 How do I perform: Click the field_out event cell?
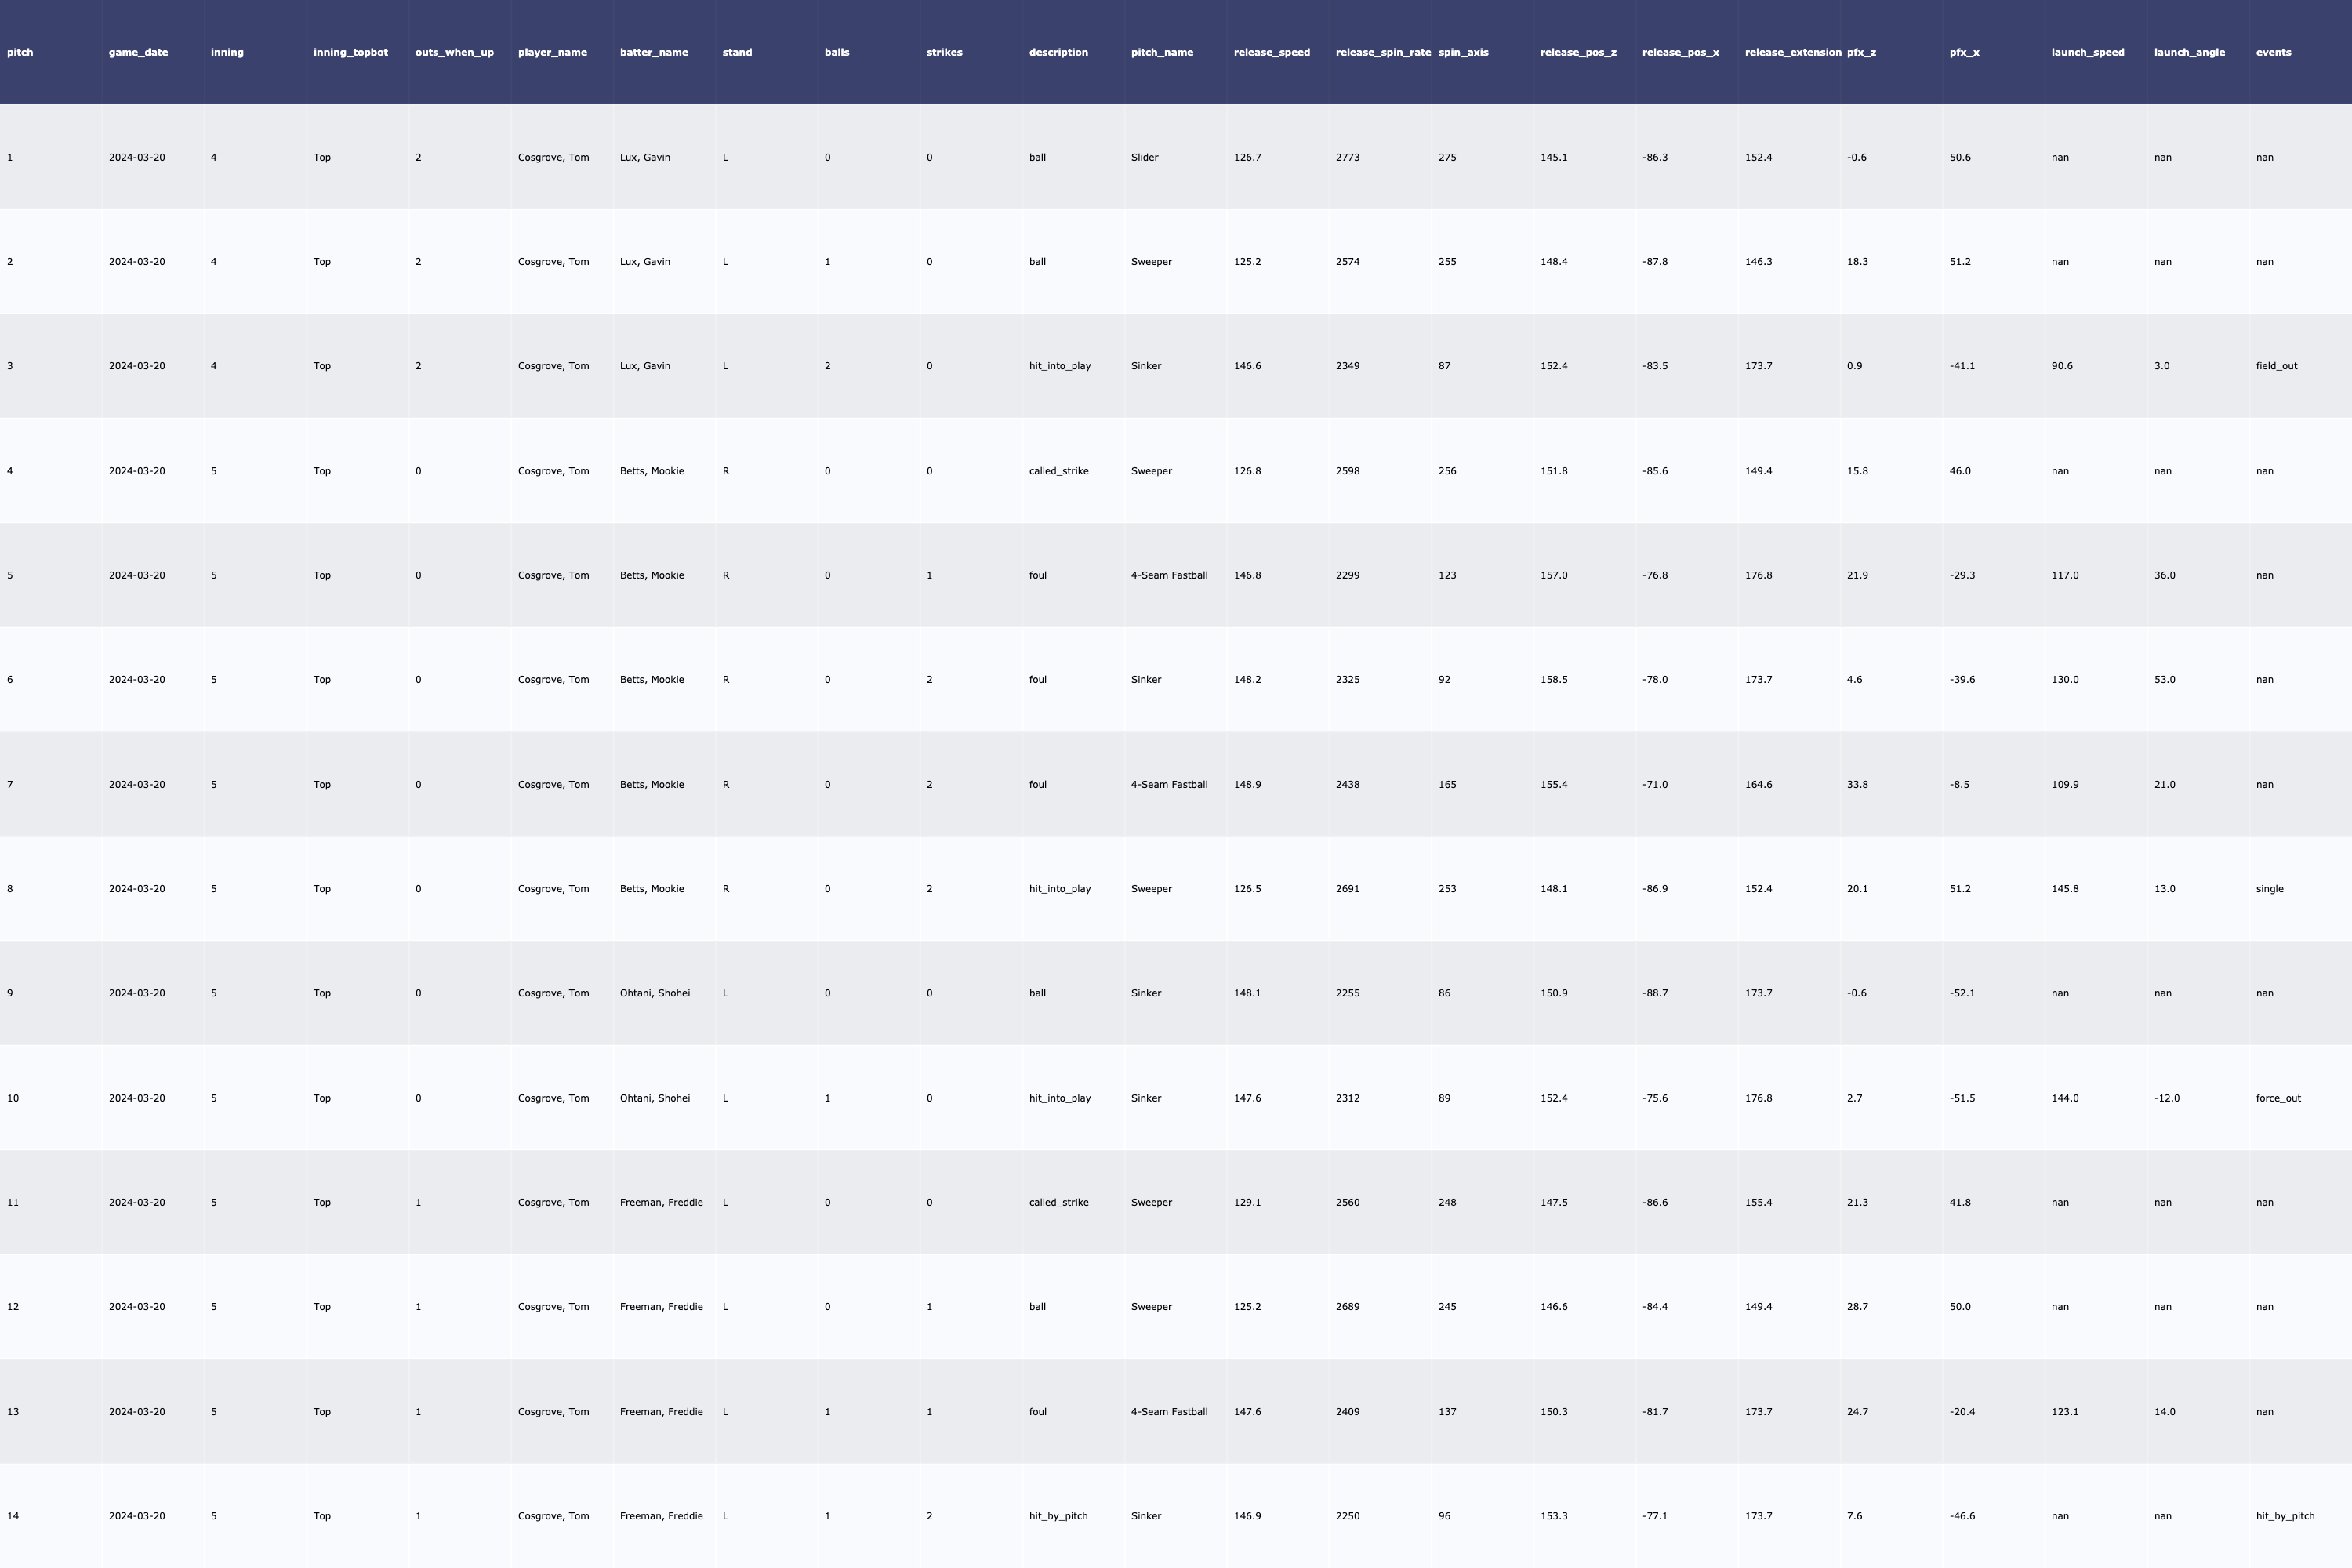click(x=2276, y=366)
